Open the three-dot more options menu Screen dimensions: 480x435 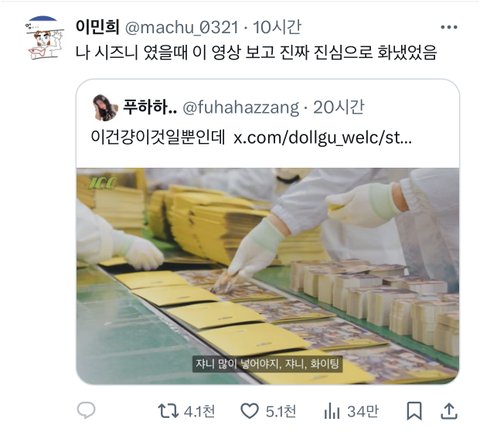click(449, 27)
